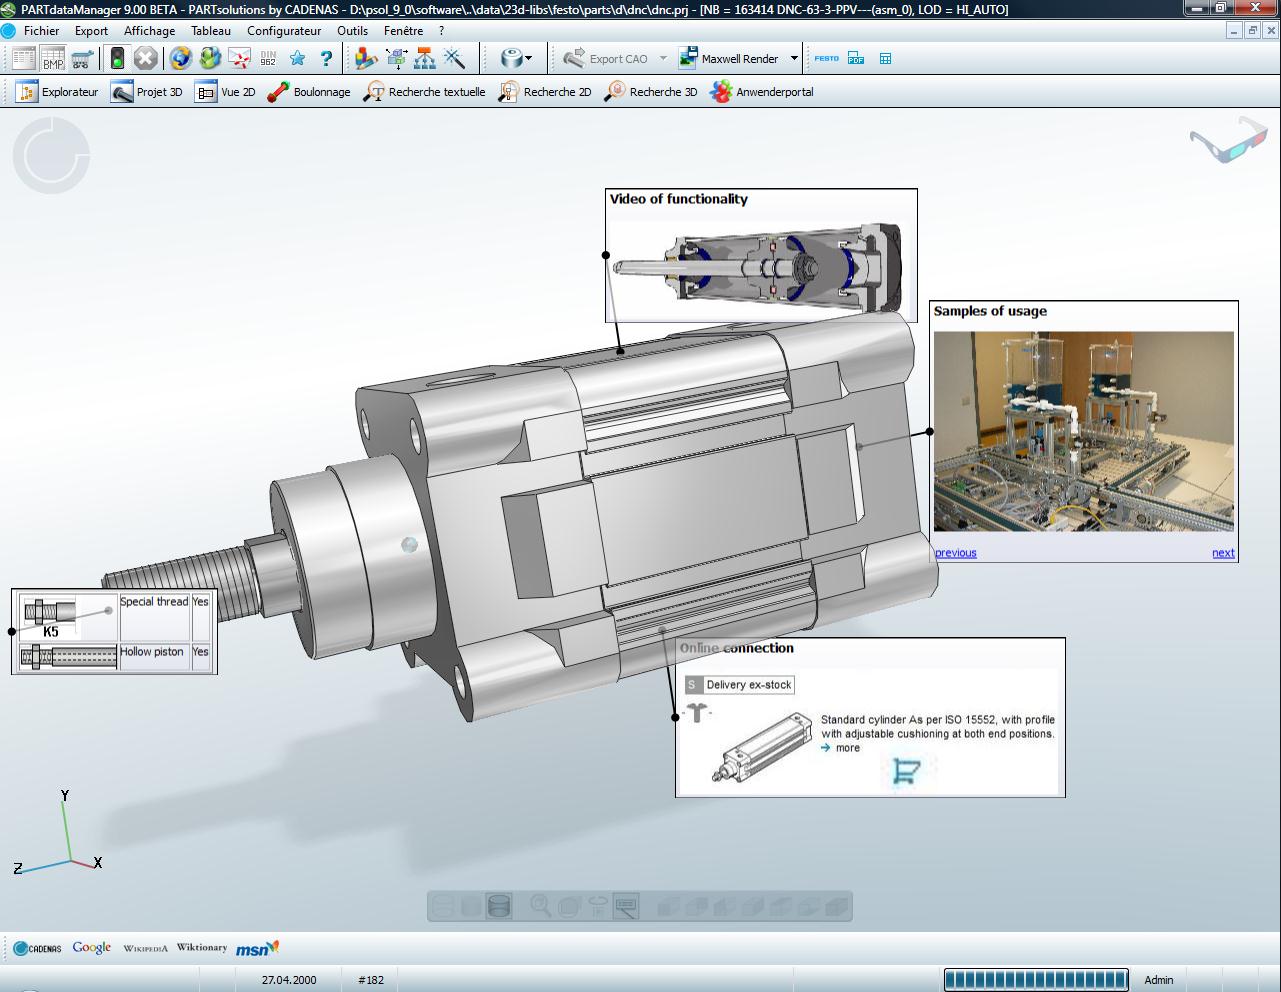Click the Video of functionality cutaway image
1281x992 pixels.
point(760,267)
